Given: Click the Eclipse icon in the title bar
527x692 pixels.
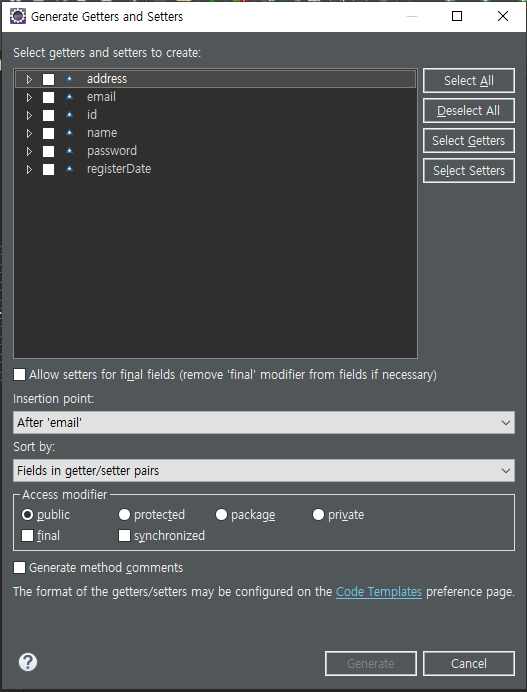Looking at the screenshot, I should coord(18,16).
